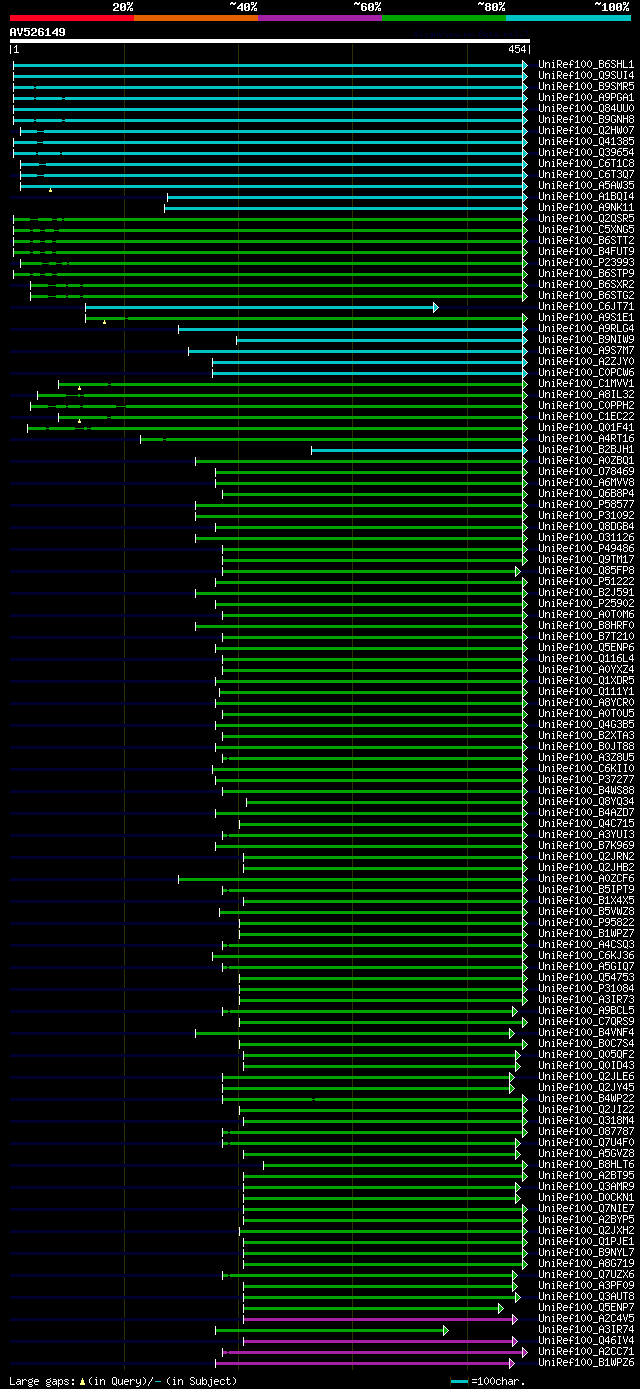This screenshot has width=640, height=1389.
Task: Select the UniRef100_O87787 label
Action: click(x=586, y=1131)
